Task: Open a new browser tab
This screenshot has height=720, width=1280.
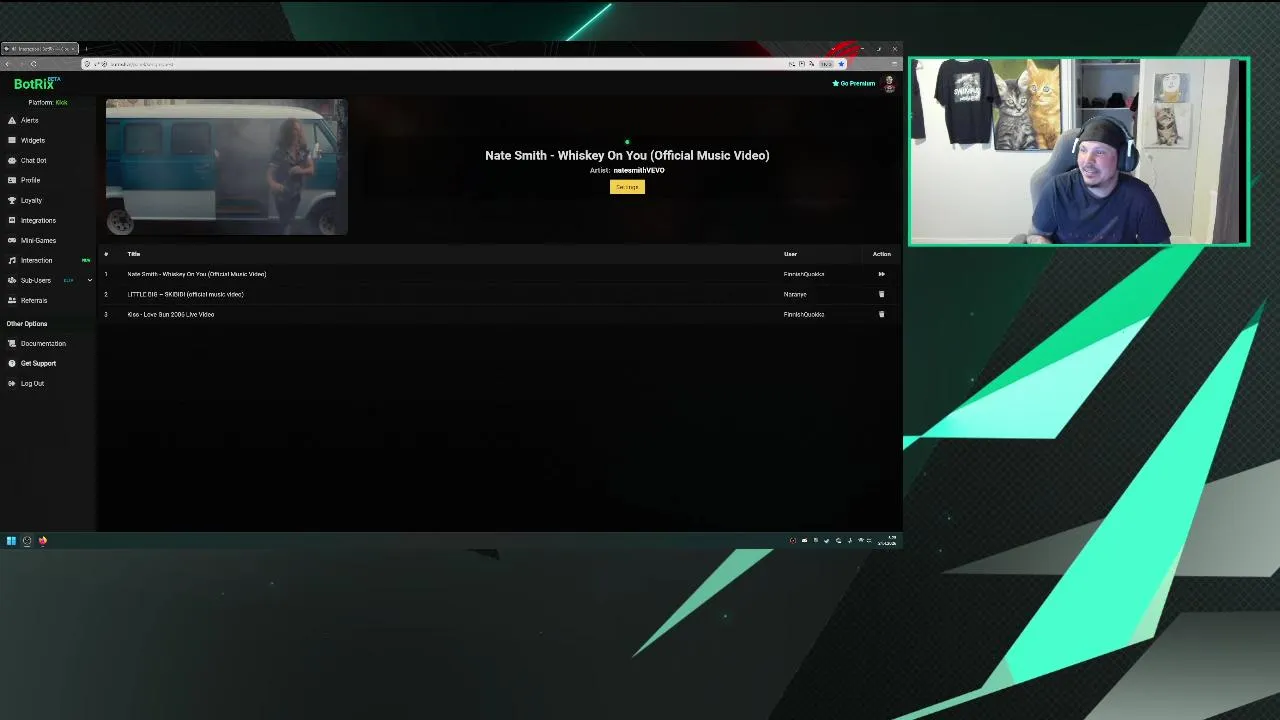Action: tap(86, 48)
